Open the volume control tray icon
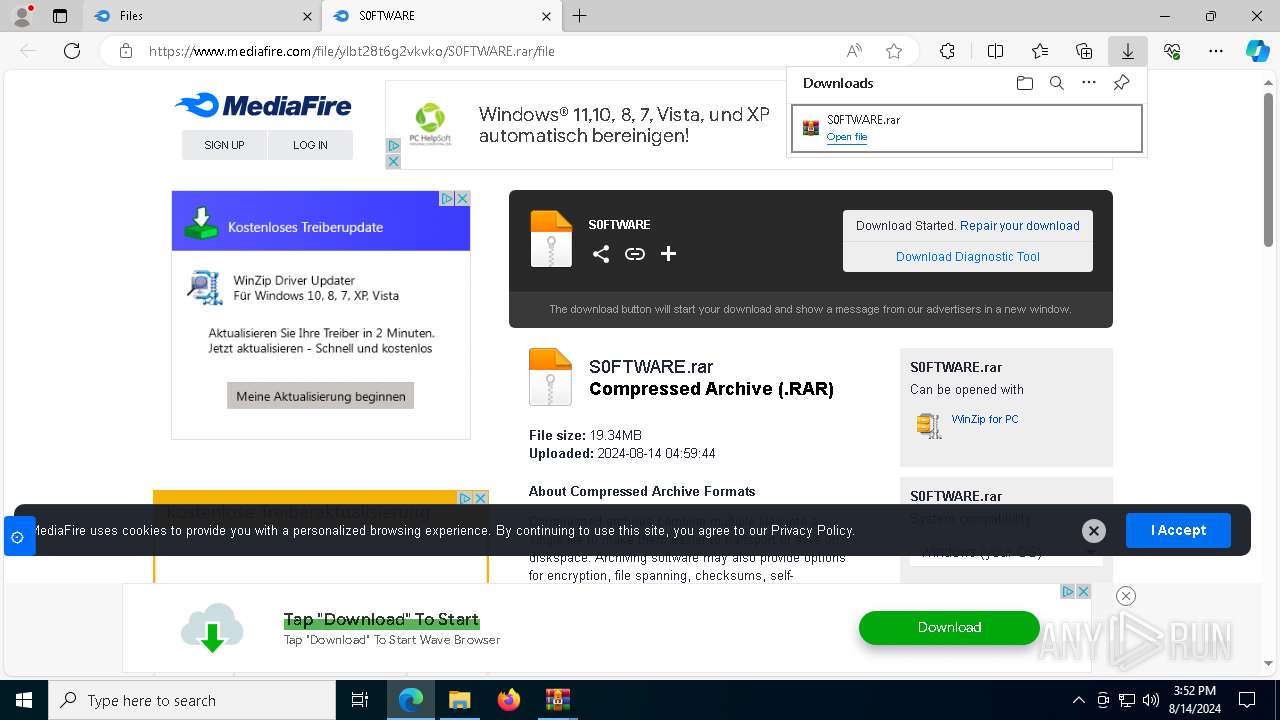Image resolution: width=1280 pixels, height=720 pixels. click(x=1151, y=700)
